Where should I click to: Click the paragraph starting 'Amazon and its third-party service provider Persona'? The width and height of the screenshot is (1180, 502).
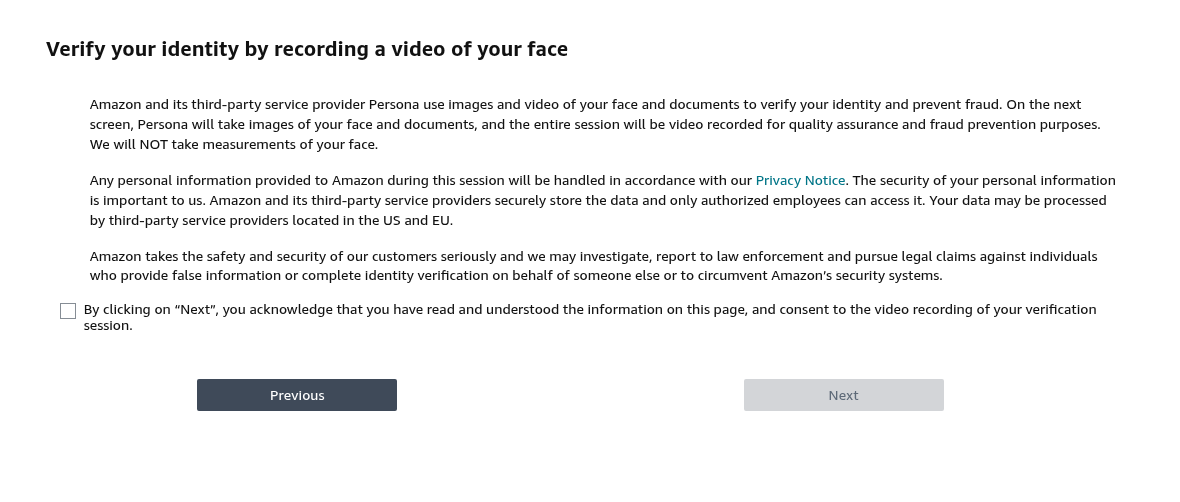595,124
